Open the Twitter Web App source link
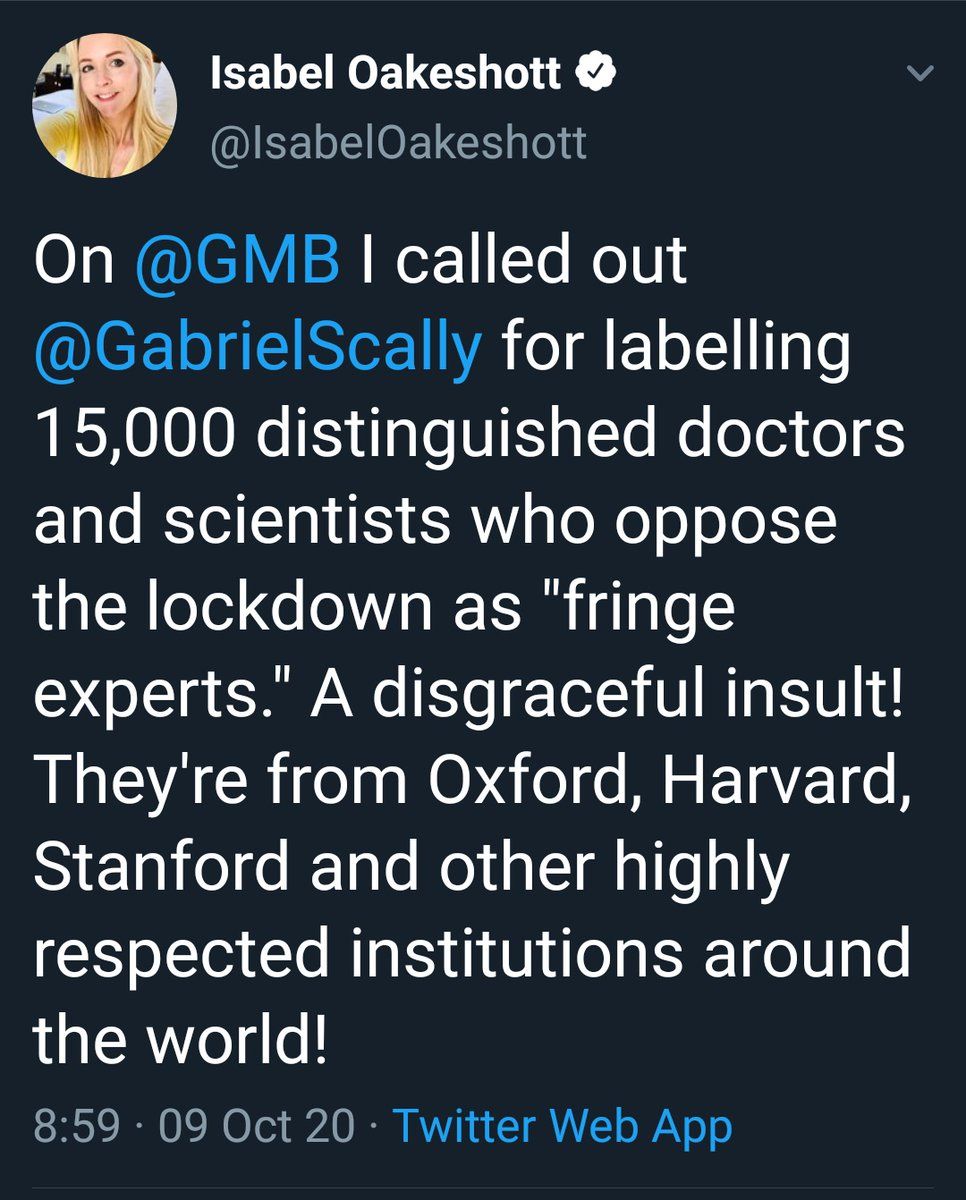The image size is (966, 1200). pyautogui.click(x=562, y=1126)
